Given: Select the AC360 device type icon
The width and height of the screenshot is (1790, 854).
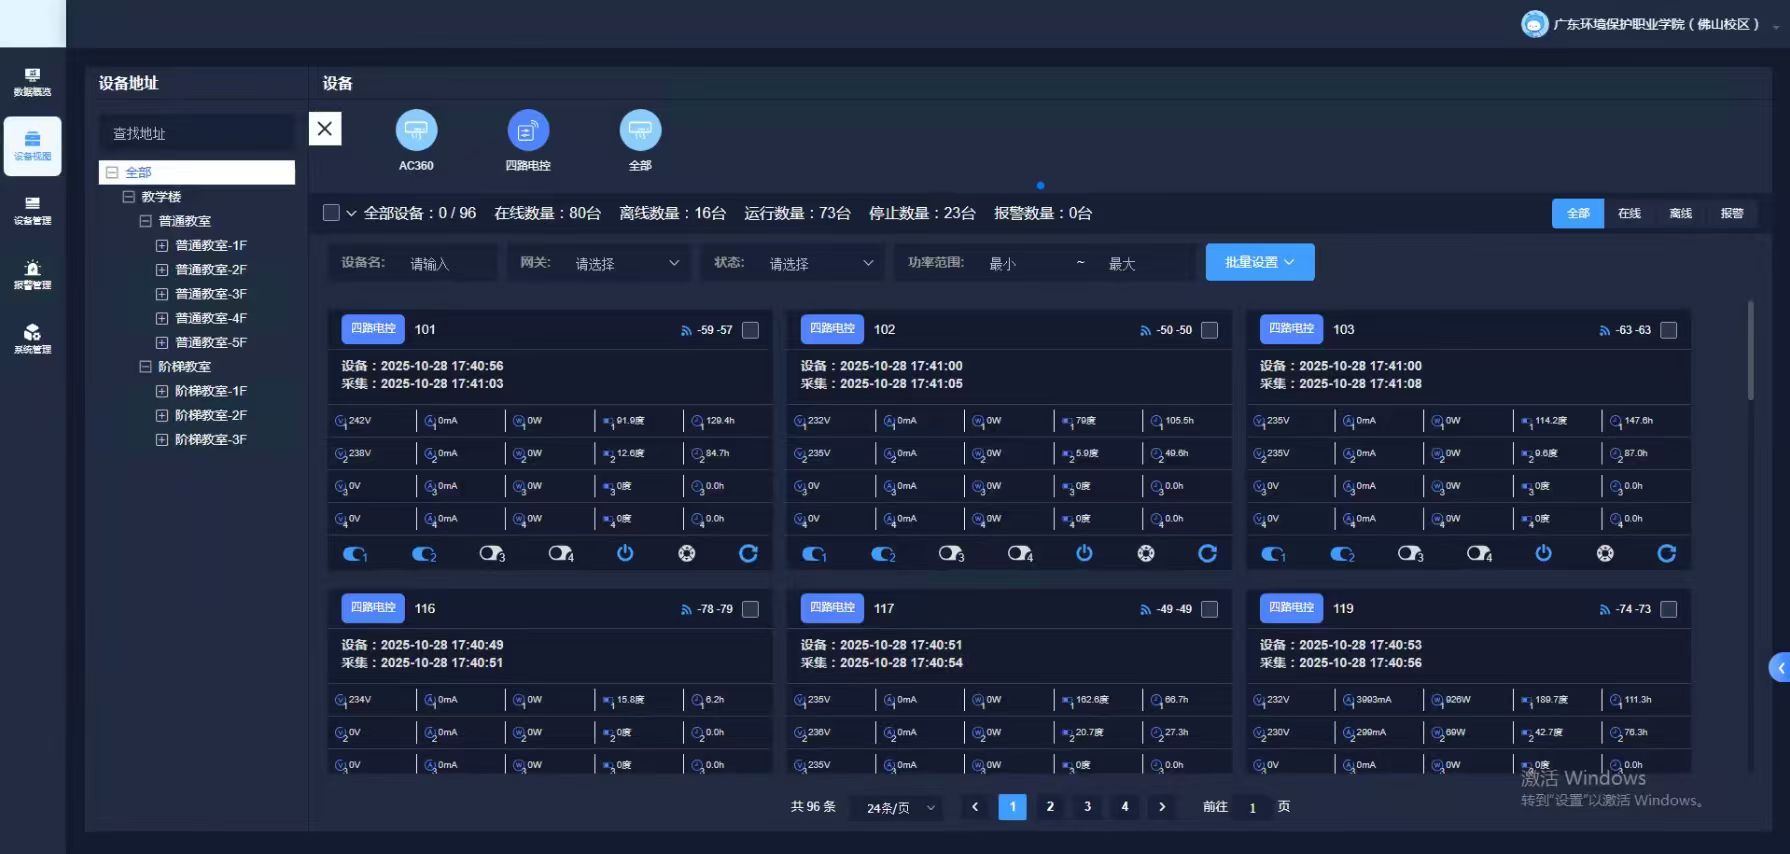Looking at the screenshot, I should tap(416, 131).
